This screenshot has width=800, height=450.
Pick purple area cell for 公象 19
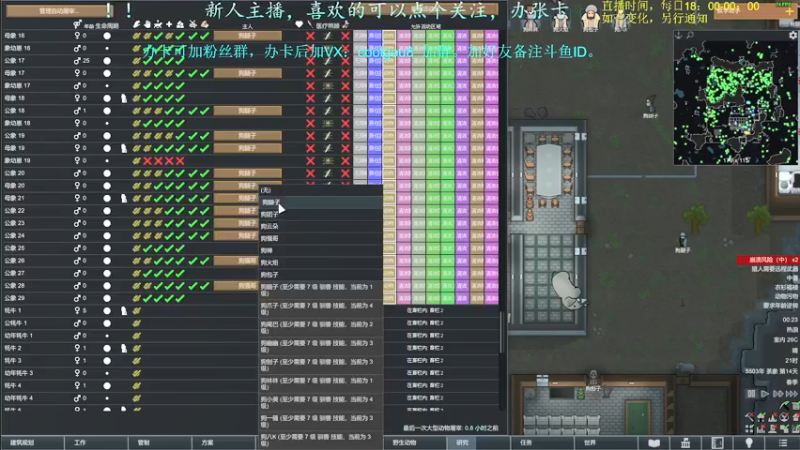(462, 136)
